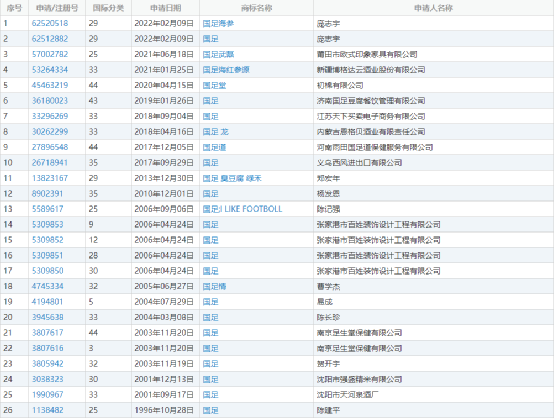The image size is (554, 418).
Task: Select applicant 沈阳市强盛精米有限公司
Action: pos(359,379)
